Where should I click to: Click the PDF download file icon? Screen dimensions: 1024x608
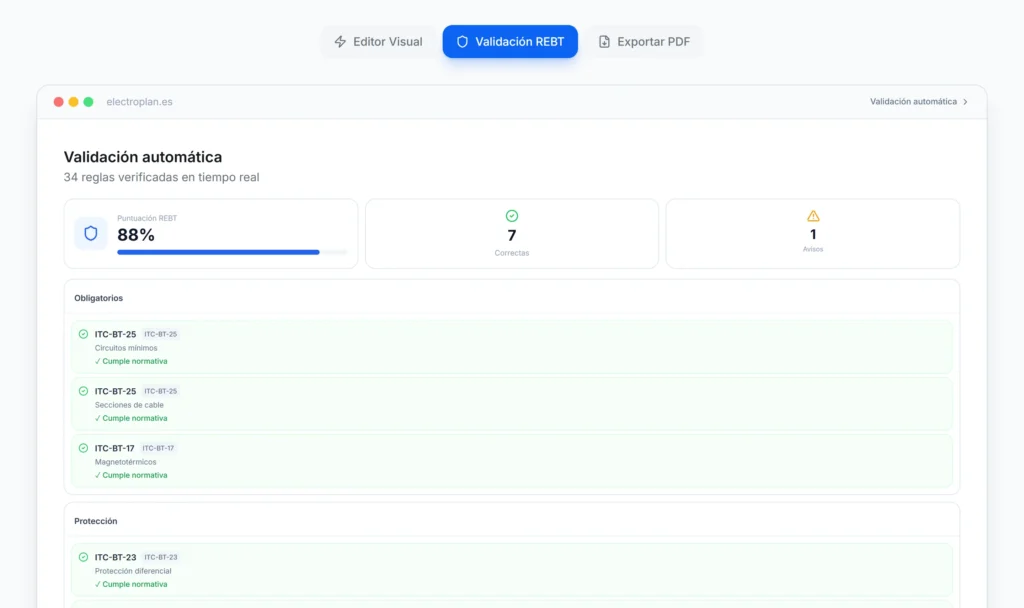coord(605,42)
